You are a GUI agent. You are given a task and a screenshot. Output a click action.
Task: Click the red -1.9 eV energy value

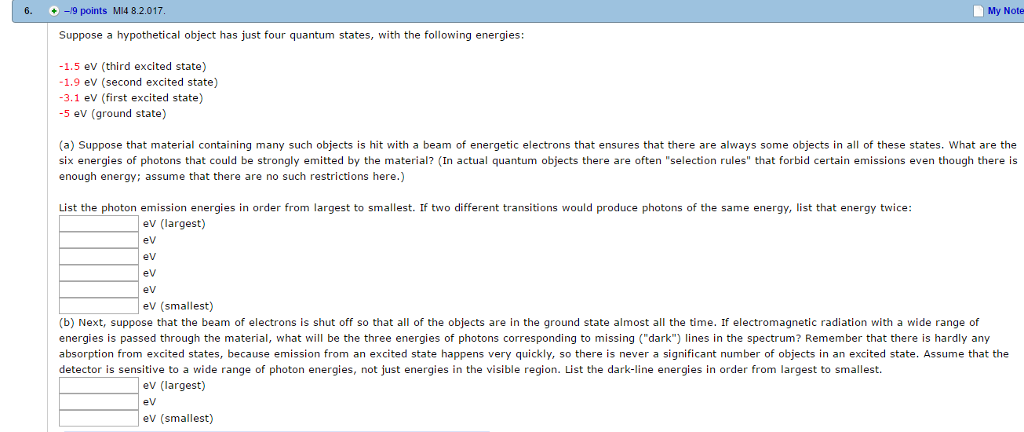click(x=69, y=82)
